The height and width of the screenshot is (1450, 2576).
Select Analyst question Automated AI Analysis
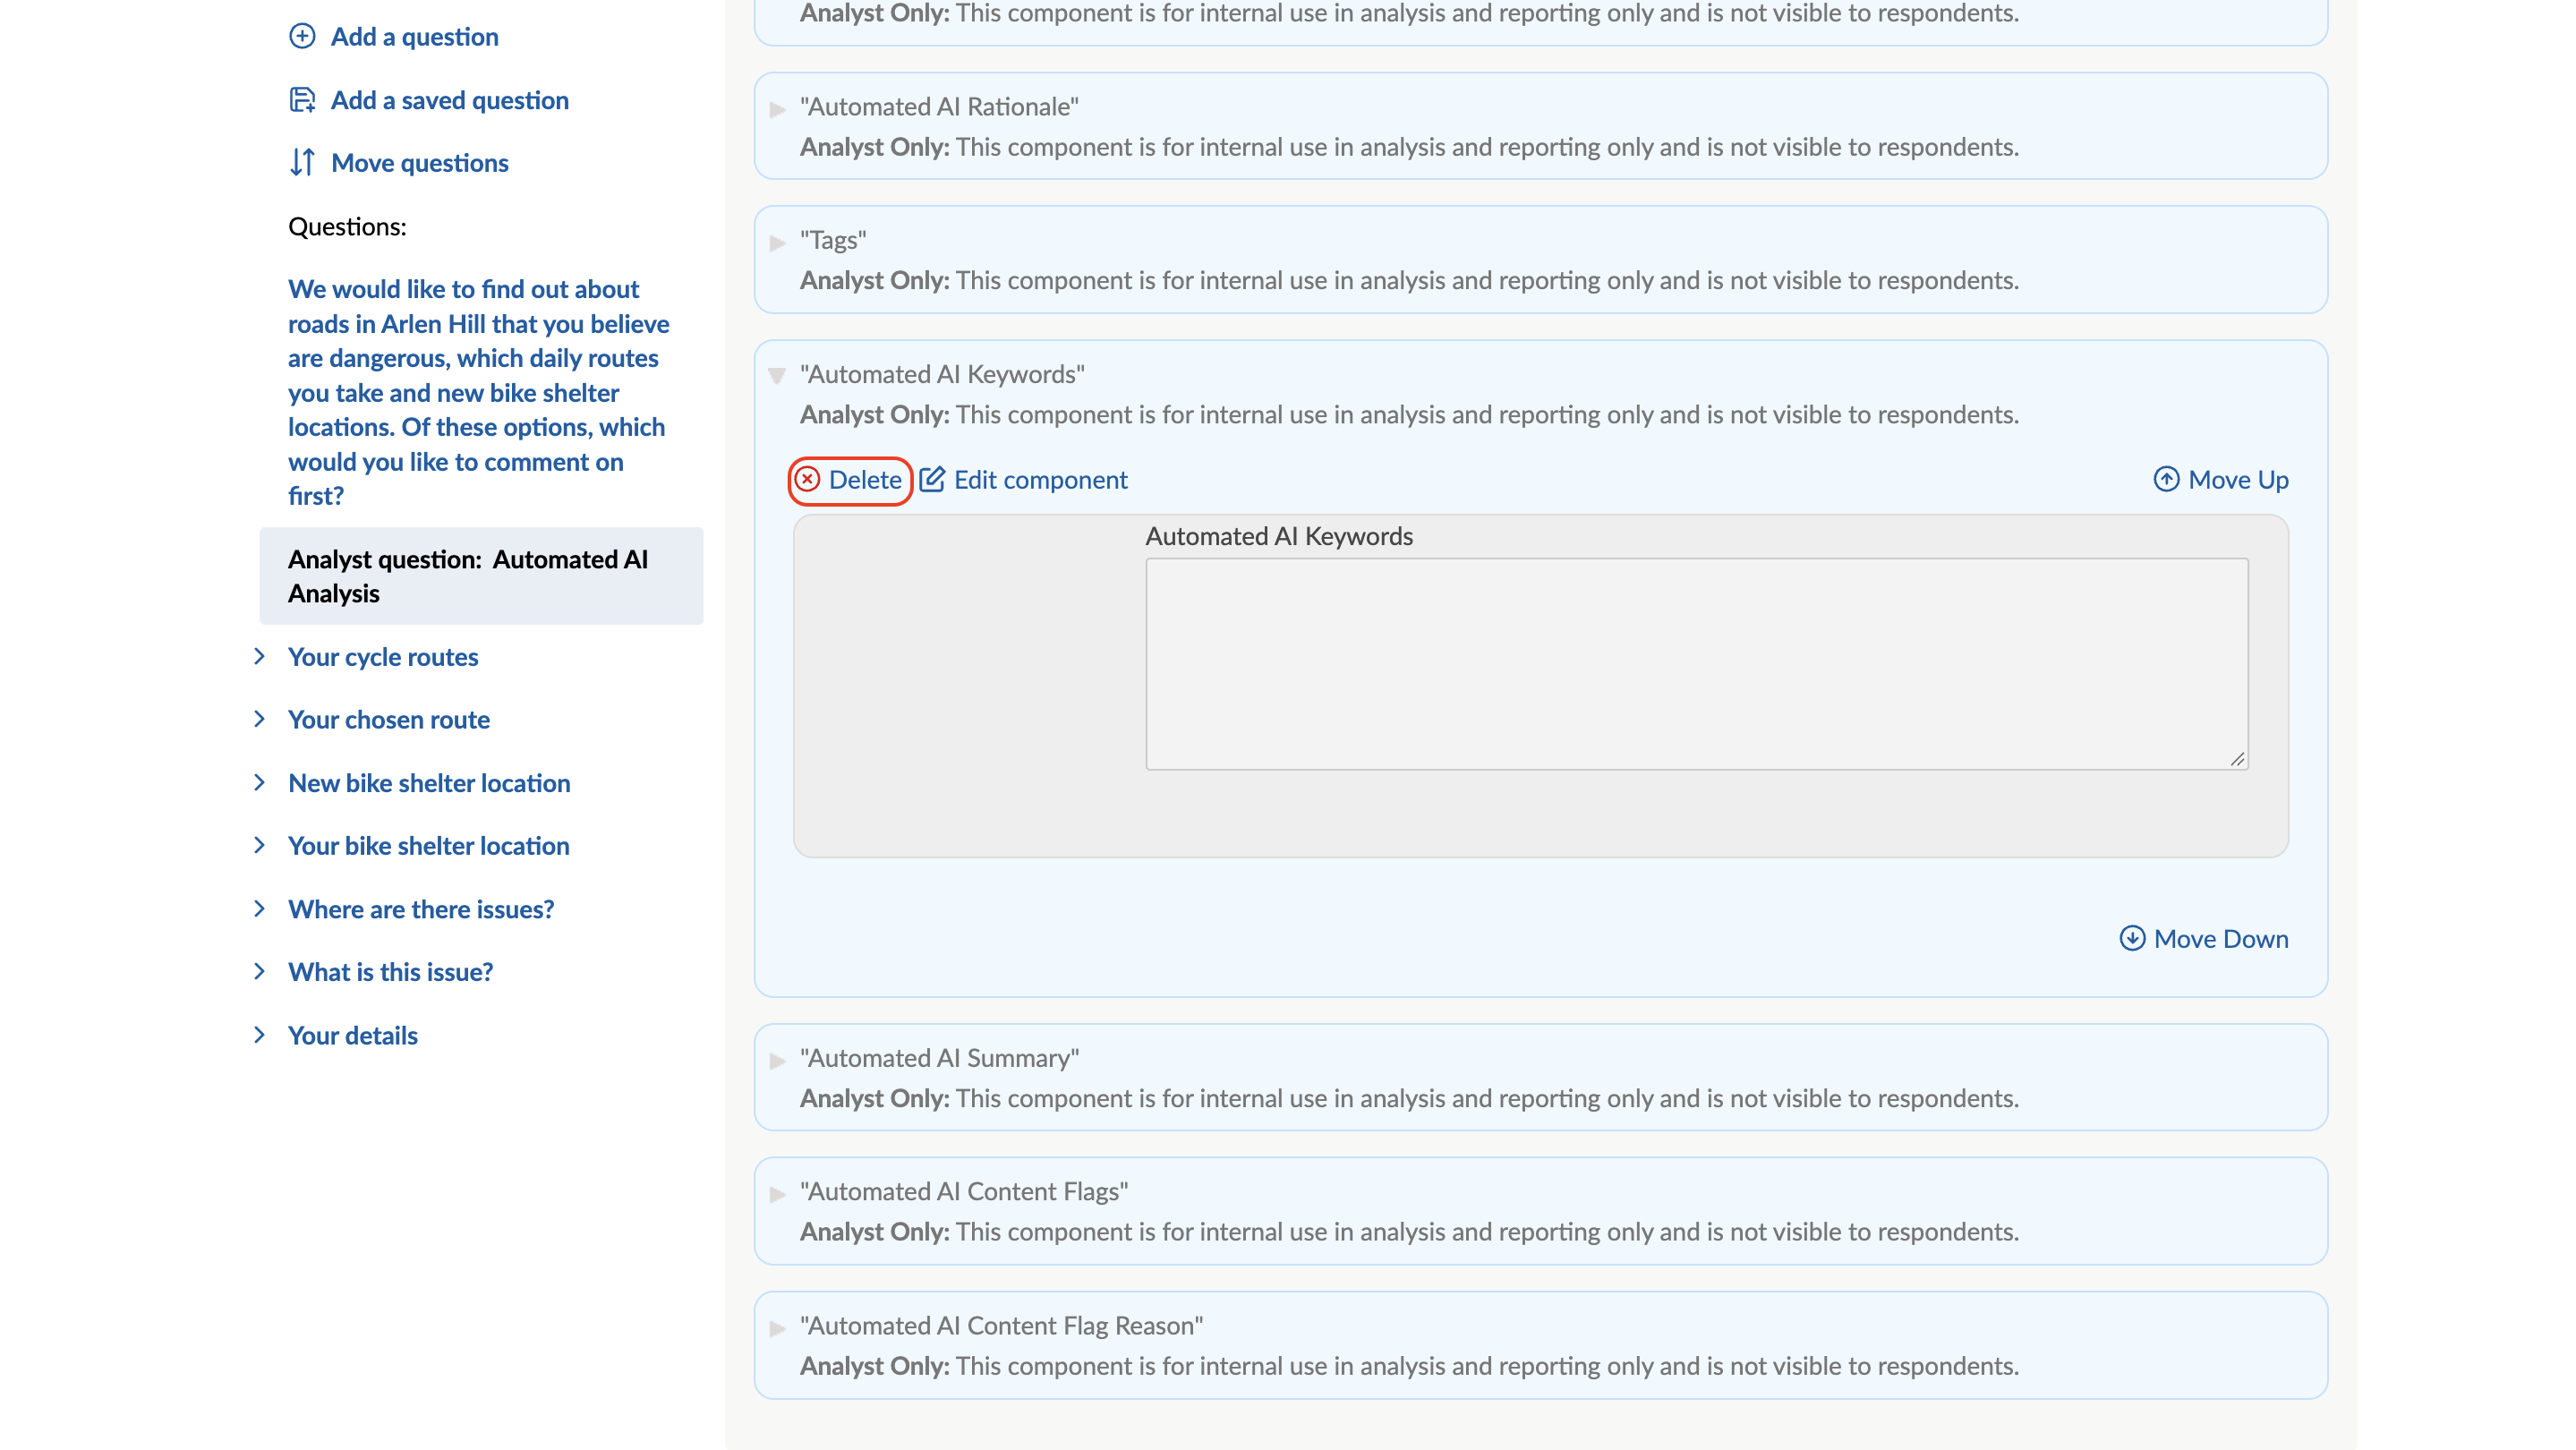(x=481, y=576)
